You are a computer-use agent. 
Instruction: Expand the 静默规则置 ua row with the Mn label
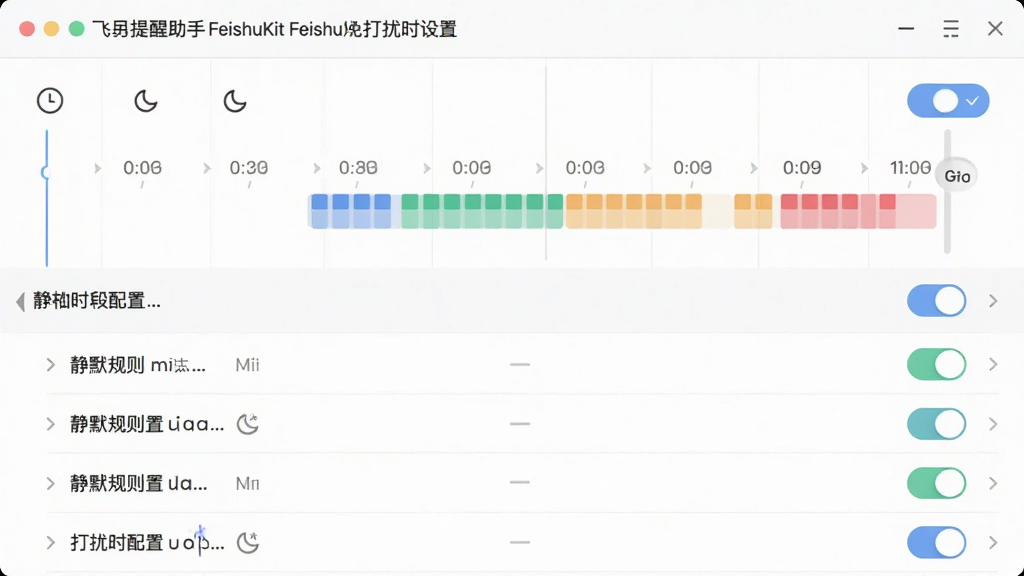click(50, 483)
